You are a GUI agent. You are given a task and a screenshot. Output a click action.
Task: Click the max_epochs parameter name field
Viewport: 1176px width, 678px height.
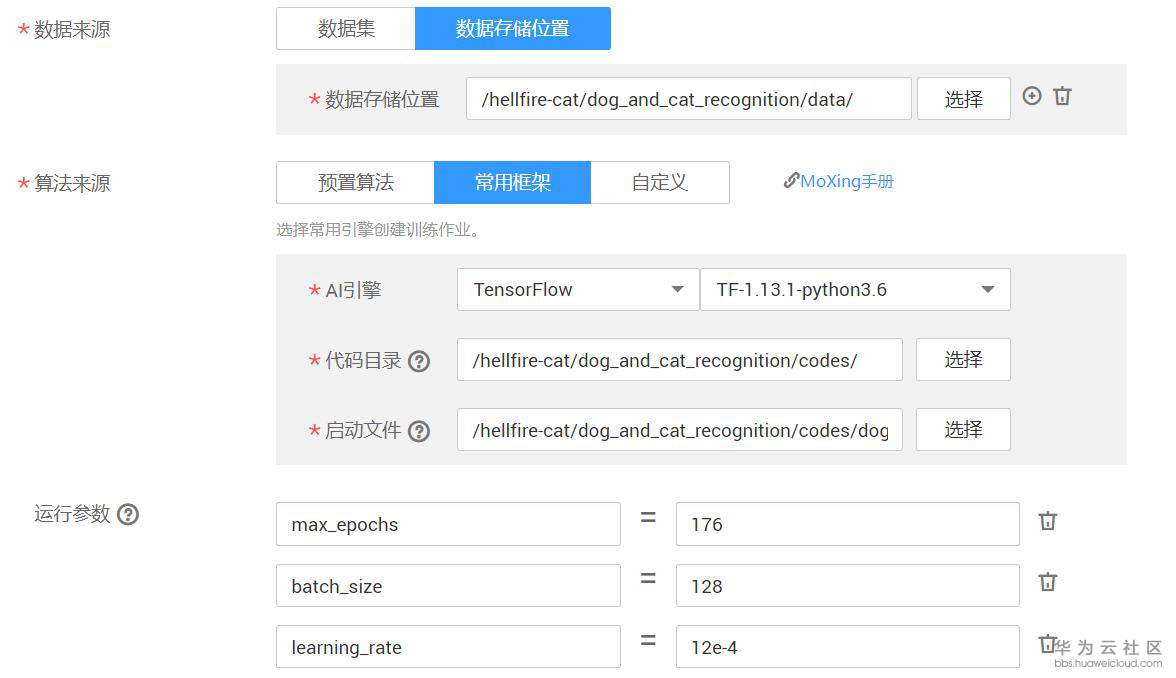448,524
